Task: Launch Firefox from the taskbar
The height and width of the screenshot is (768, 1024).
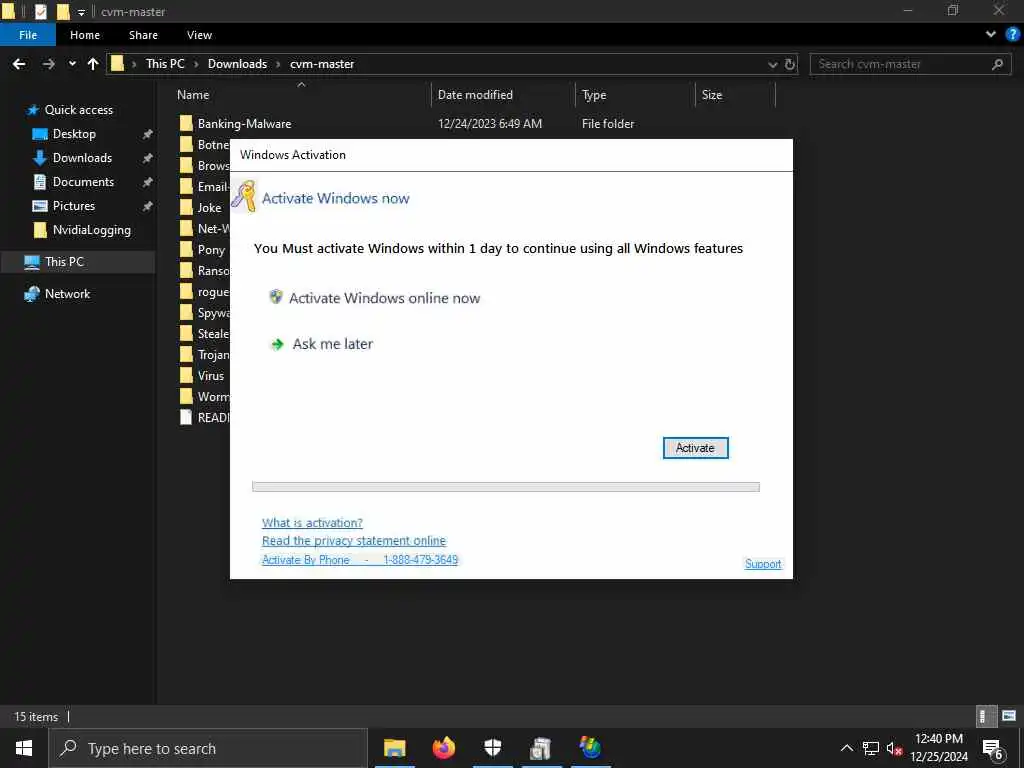Action: (443, 748)
